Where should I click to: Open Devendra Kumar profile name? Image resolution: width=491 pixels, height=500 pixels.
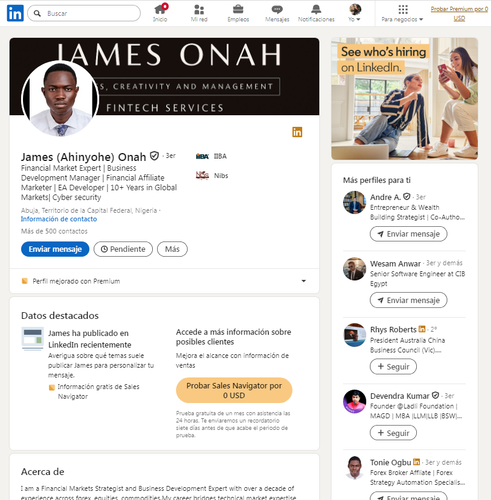coord(400,396)
